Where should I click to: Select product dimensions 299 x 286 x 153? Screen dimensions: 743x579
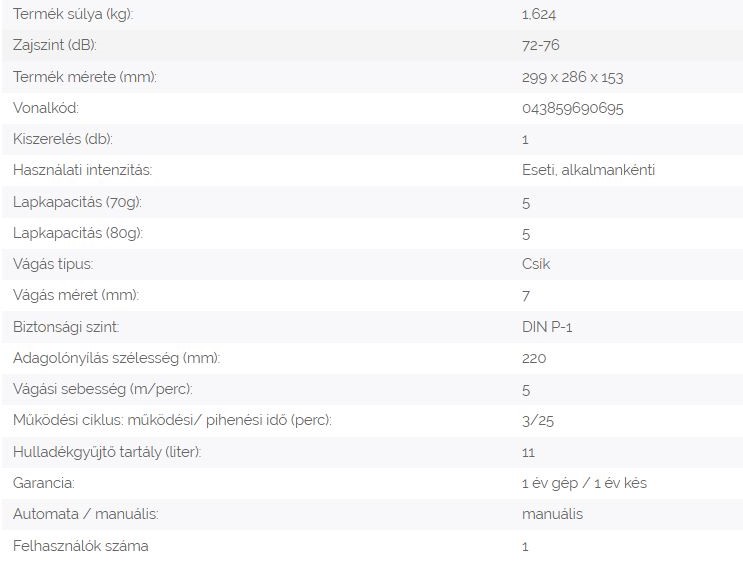(572, 77)
